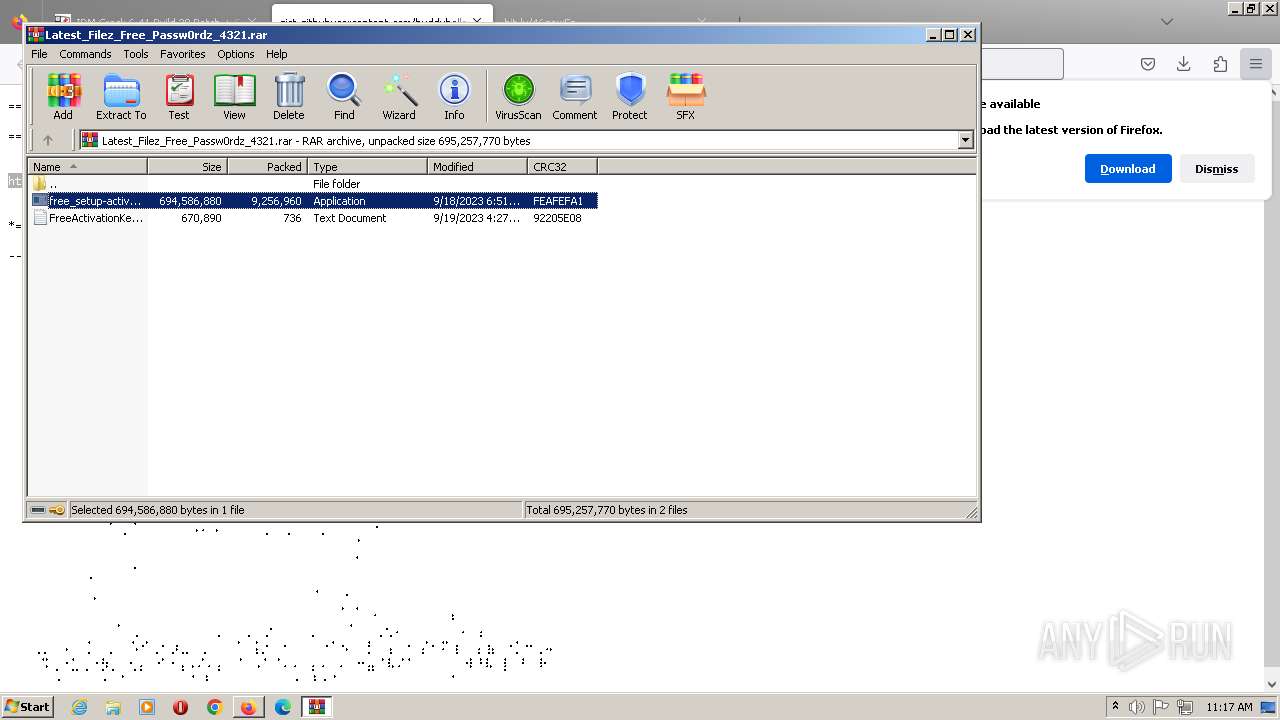
Task: Show archive Info
Action: (454, 97)
